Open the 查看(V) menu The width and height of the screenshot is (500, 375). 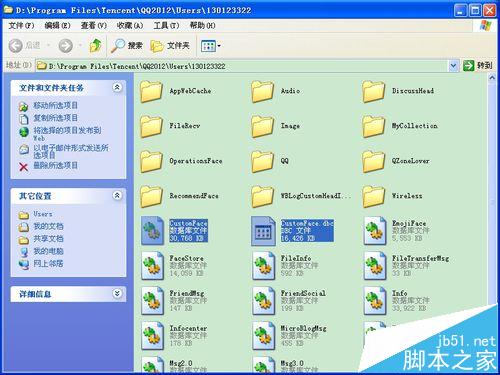pyautogui.click(x=93, y=25)
